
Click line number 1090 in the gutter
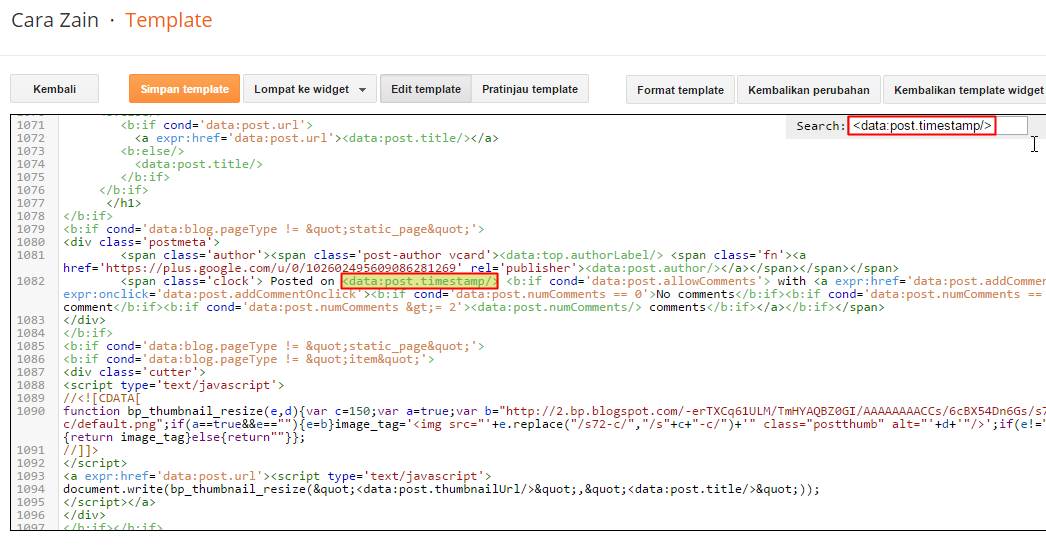point(31,411)
